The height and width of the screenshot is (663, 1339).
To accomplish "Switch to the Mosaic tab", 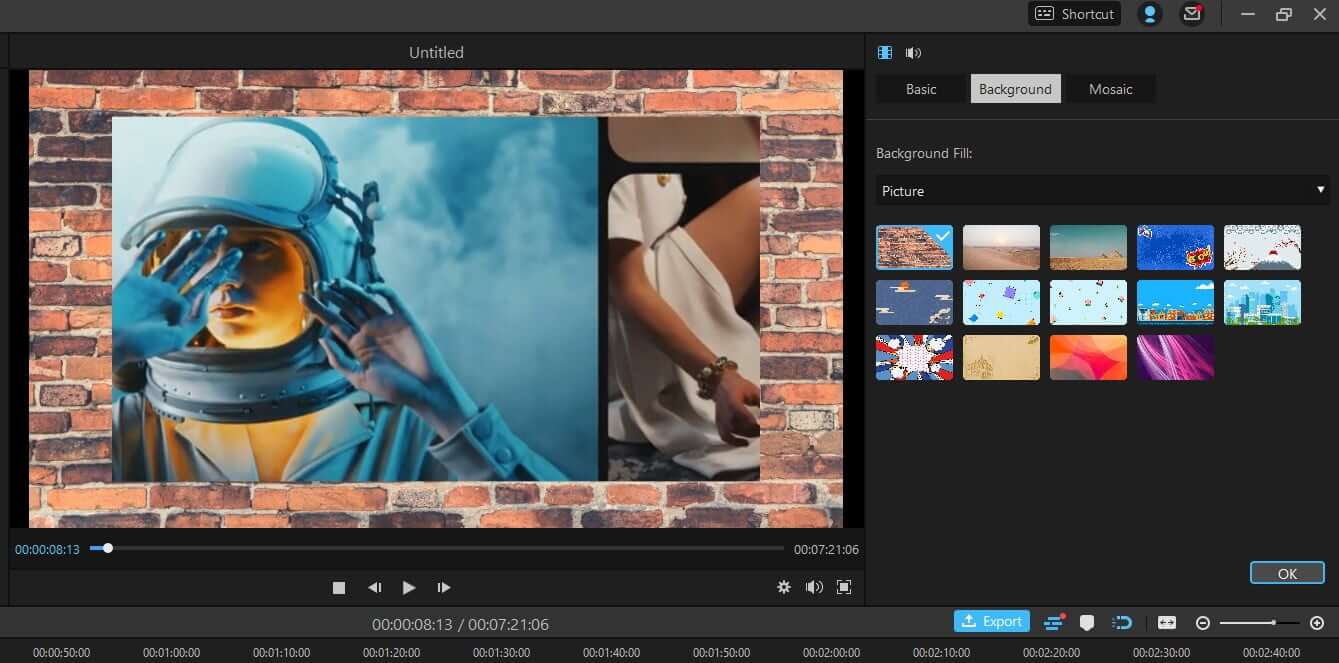I will (1110, 88).
